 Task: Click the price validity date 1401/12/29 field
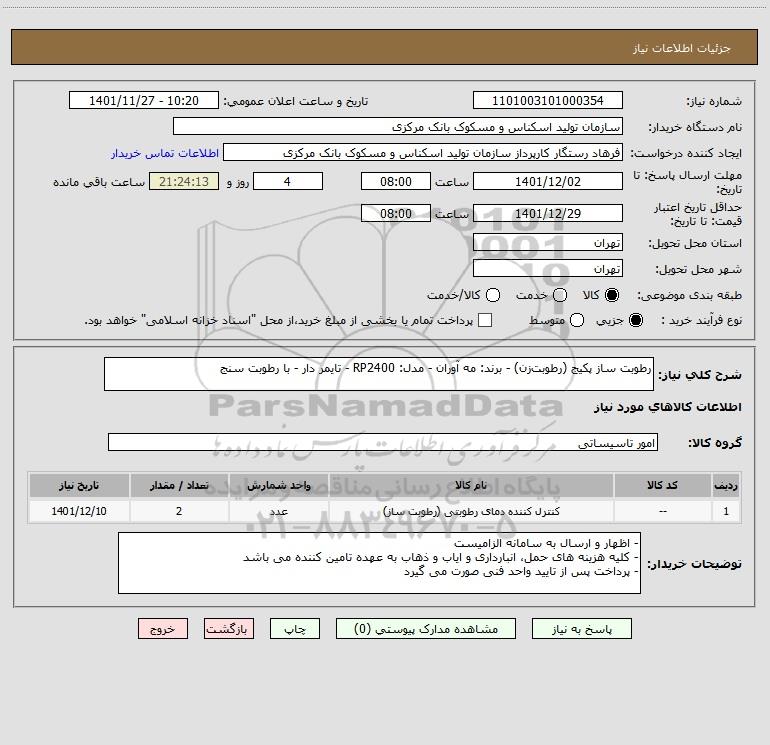click(548, 213)
